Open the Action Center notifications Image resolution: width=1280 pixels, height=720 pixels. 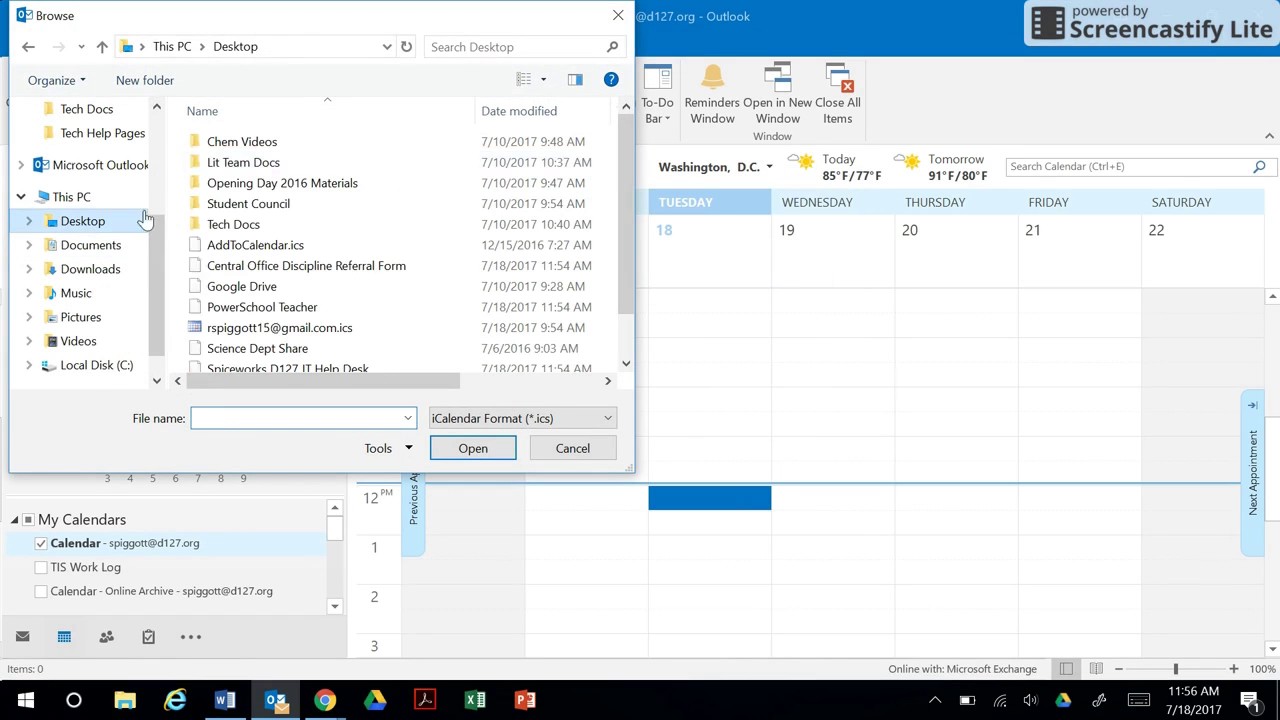point(1250,700)
